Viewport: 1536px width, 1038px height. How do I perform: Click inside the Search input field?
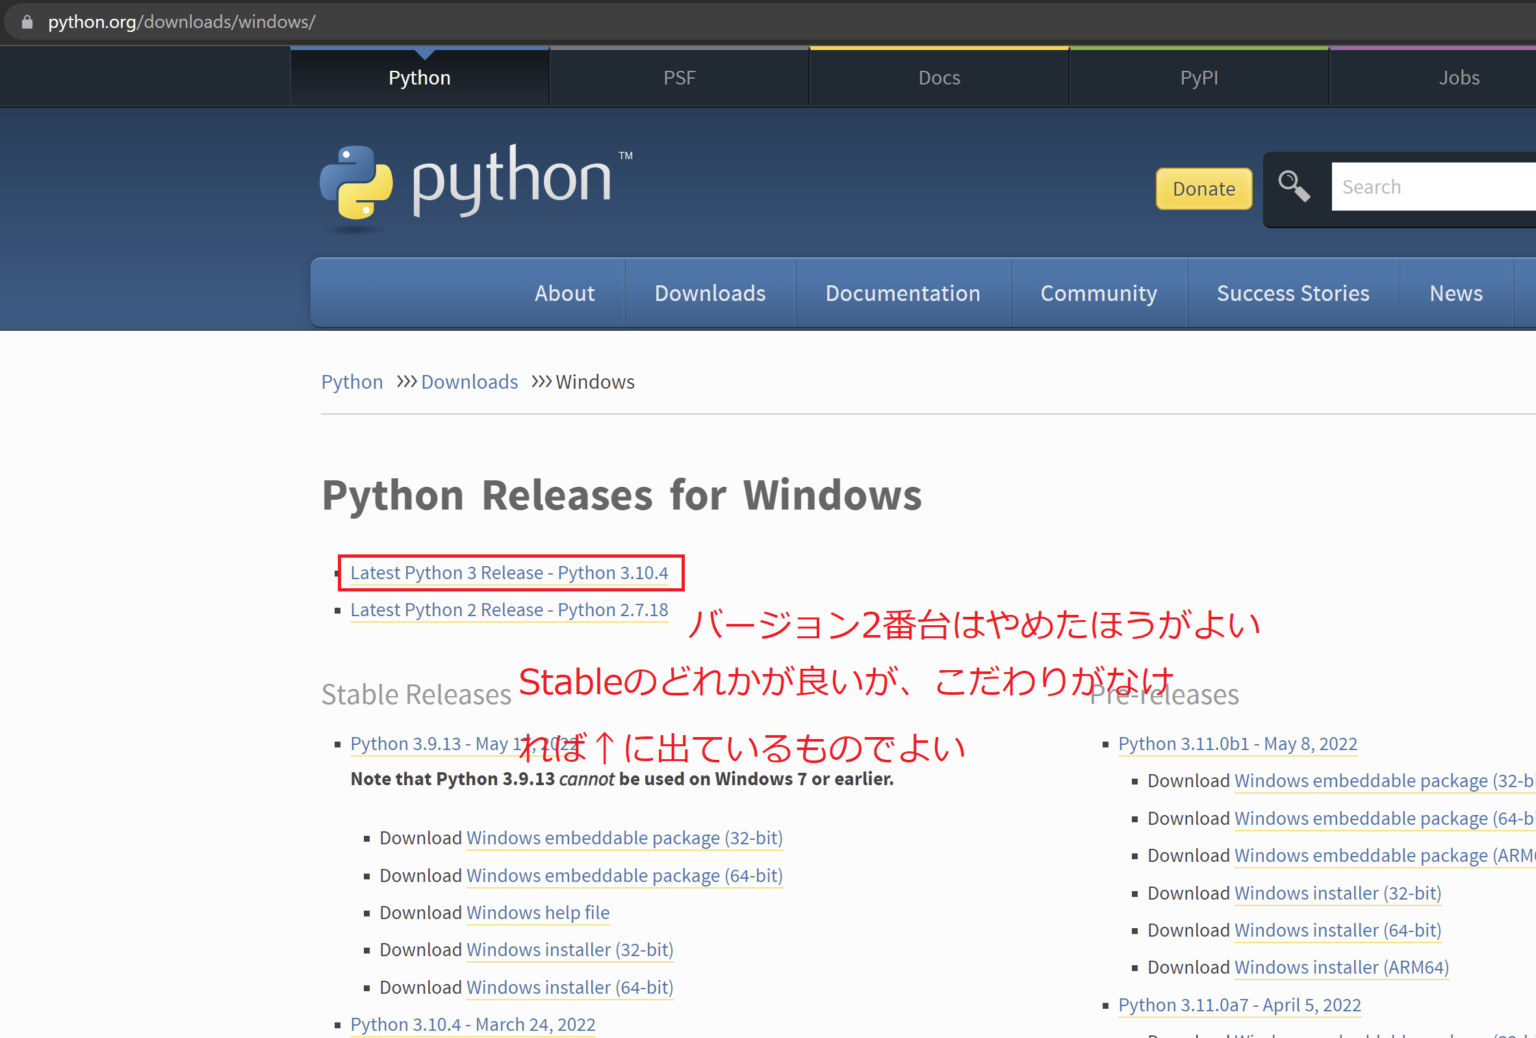[x=1430, y=186]
